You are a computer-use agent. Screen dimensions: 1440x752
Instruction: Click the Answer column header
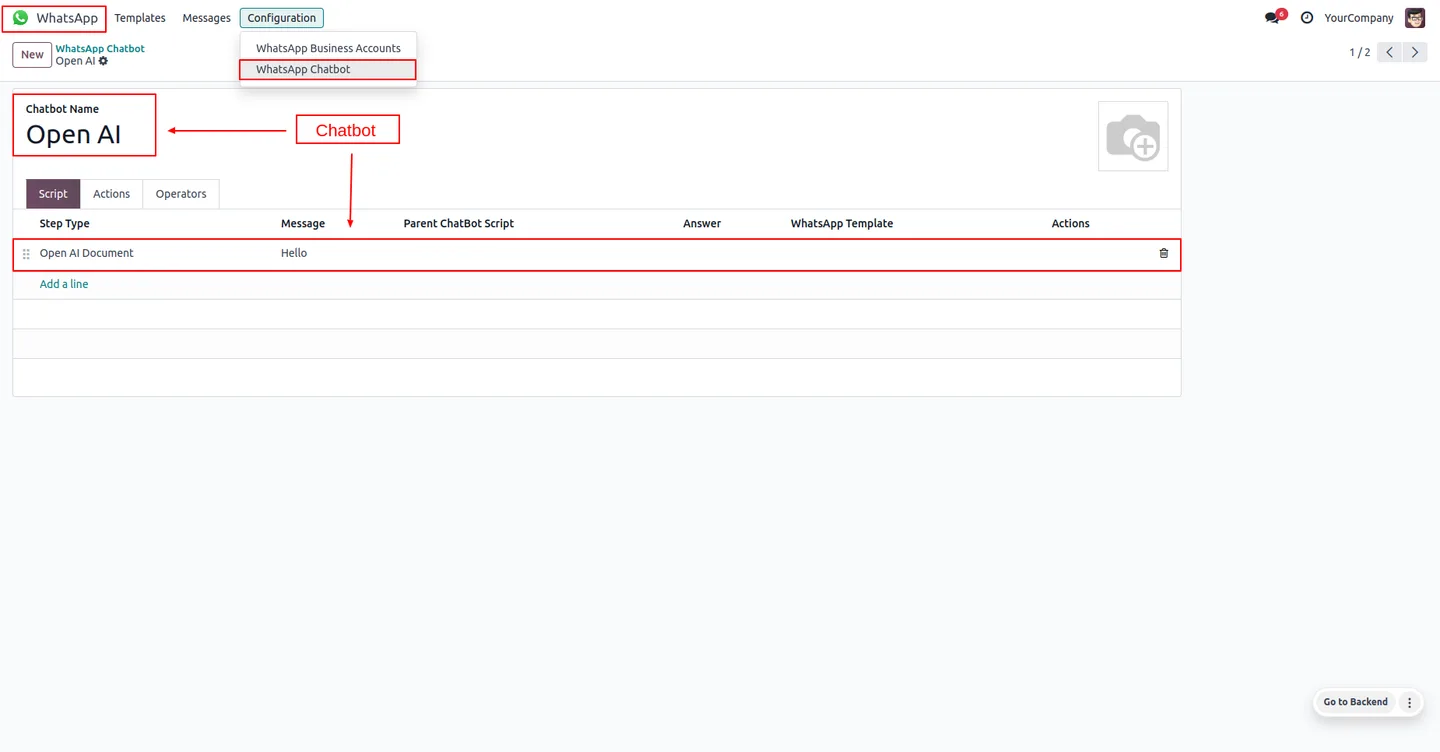coord(702,223)
